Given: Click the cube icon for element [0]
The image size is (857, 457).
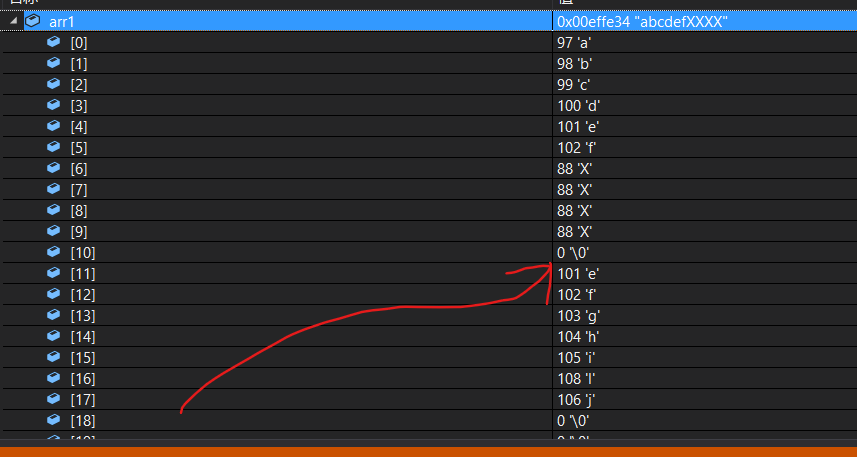Looking at the screenshot, I should 54,42.
